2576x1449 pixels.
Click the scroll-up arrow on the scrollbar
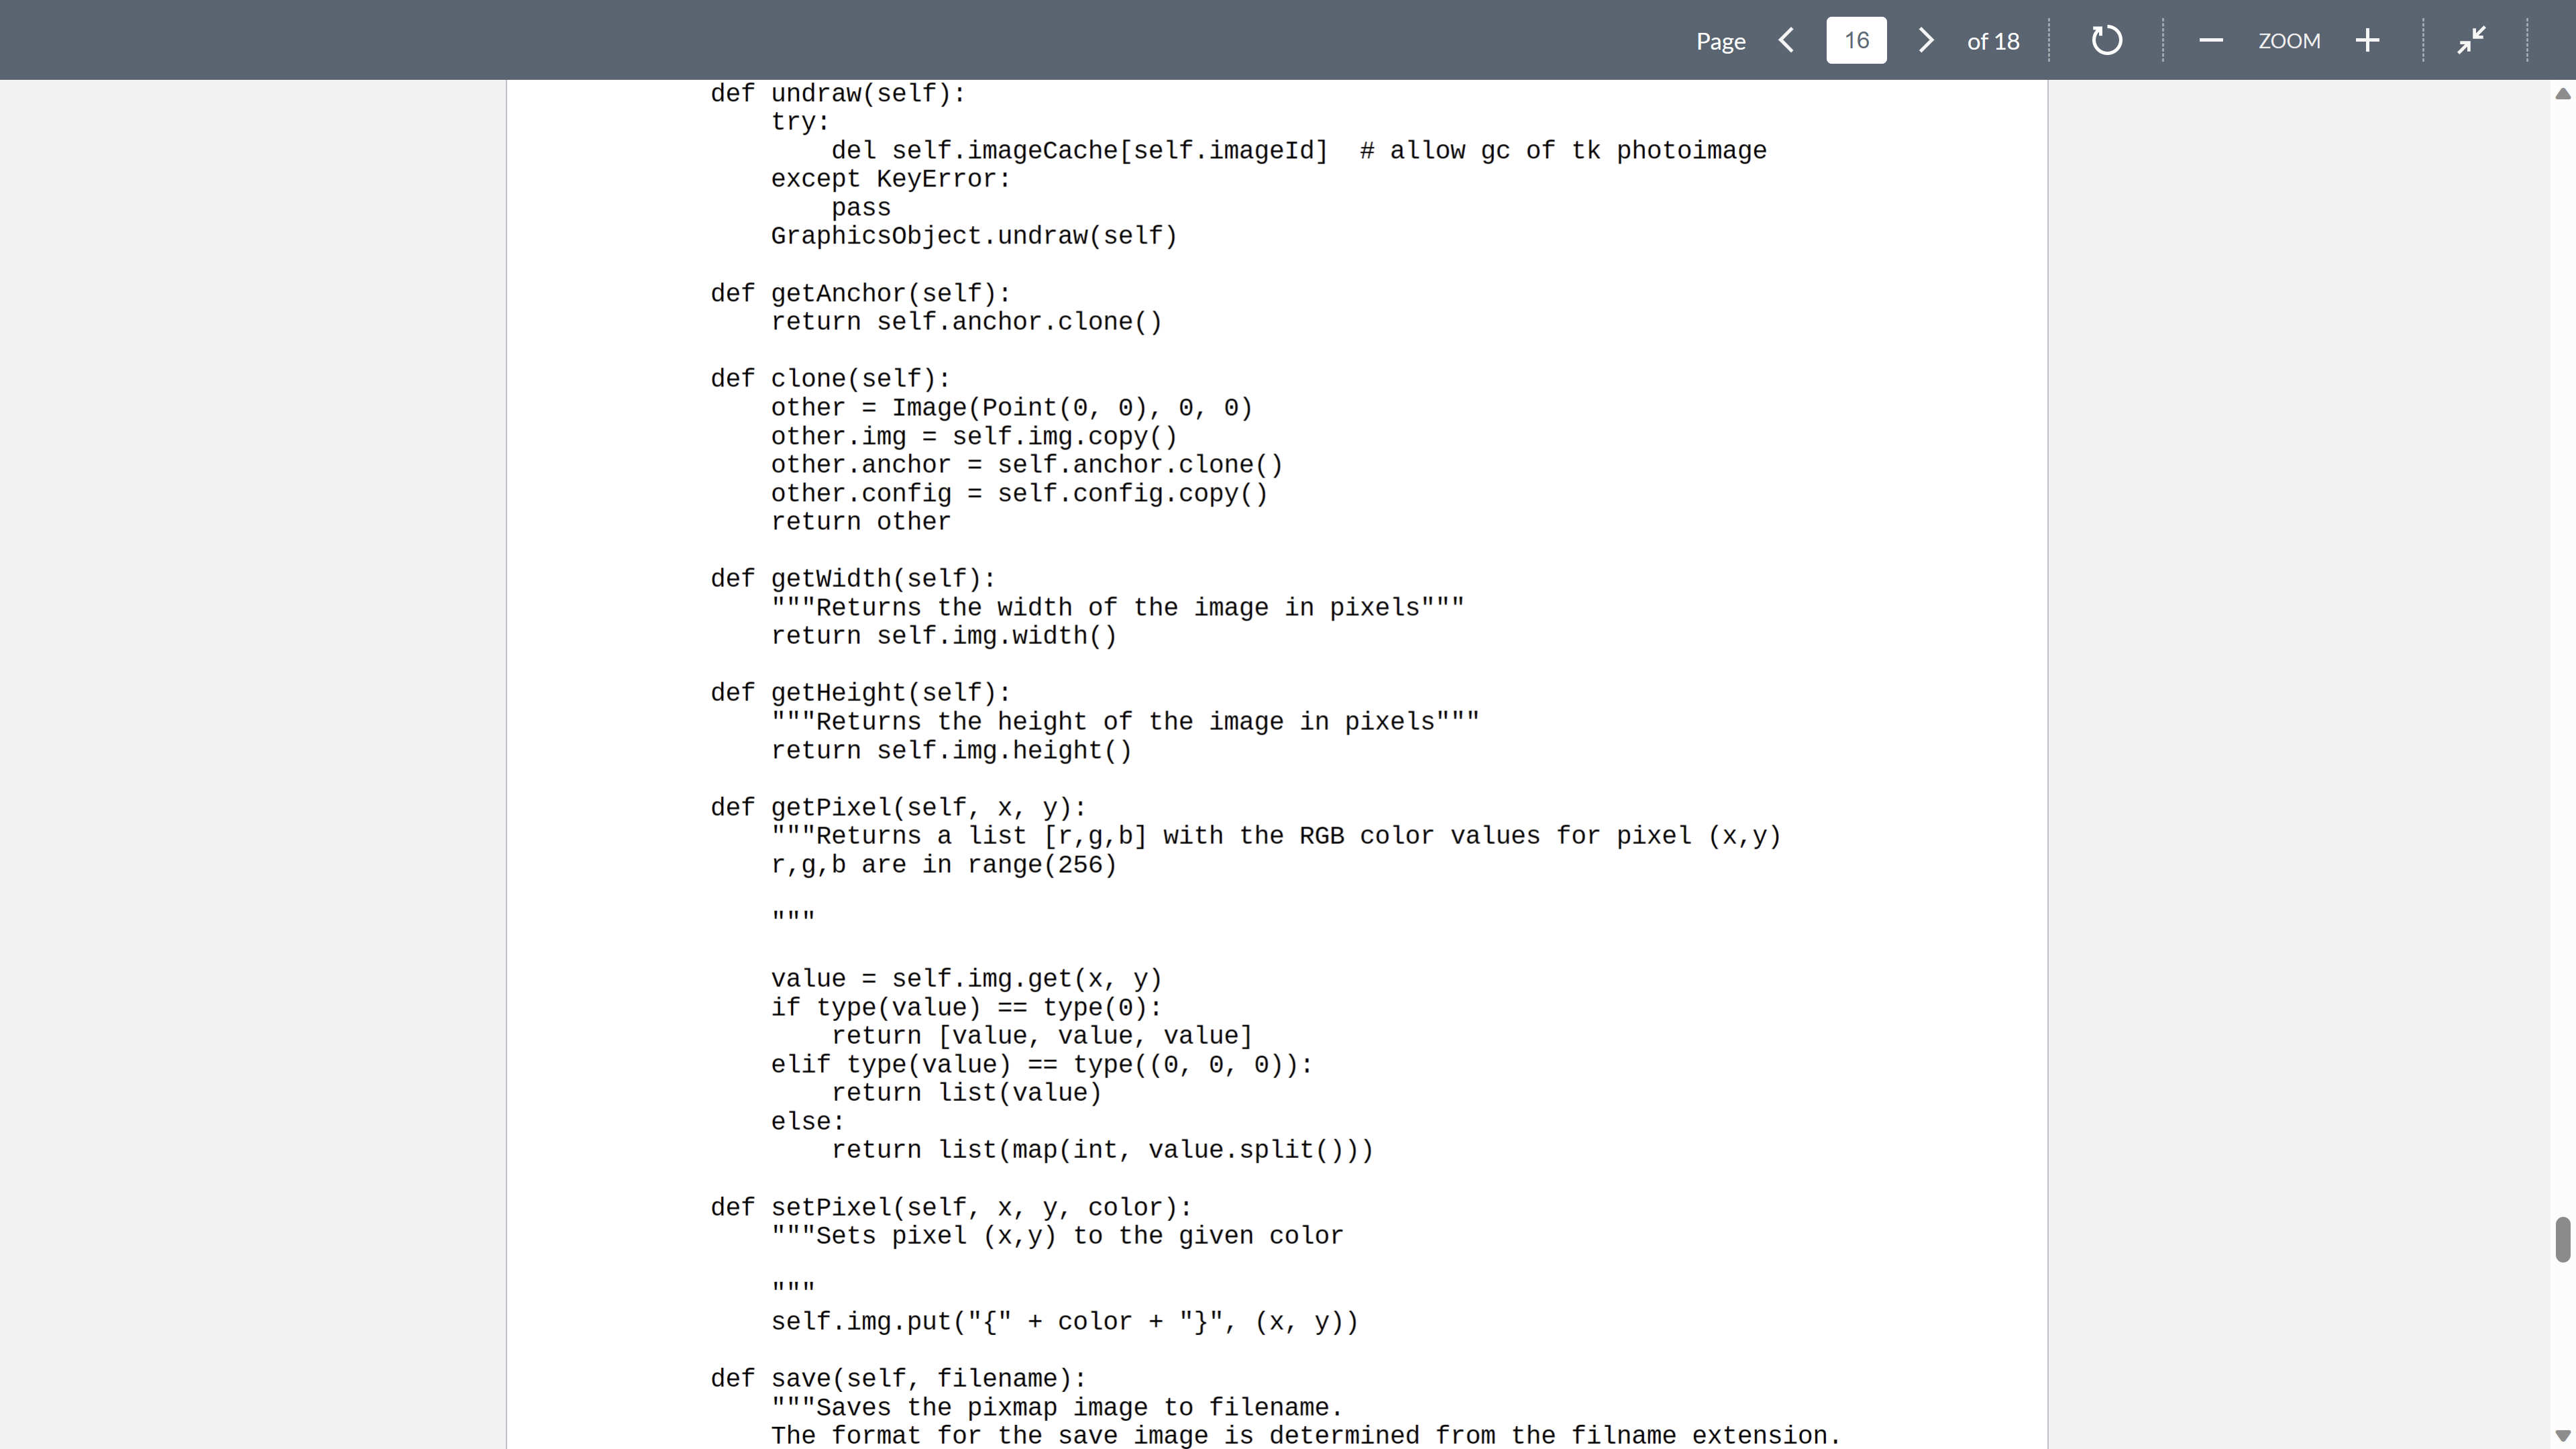[2562, 94]
